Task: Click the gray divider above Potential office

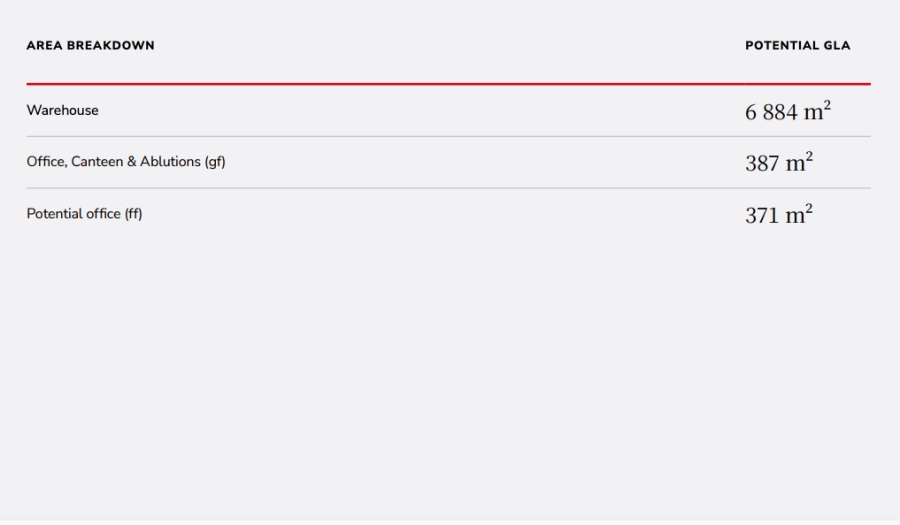Action: [448, 188]
